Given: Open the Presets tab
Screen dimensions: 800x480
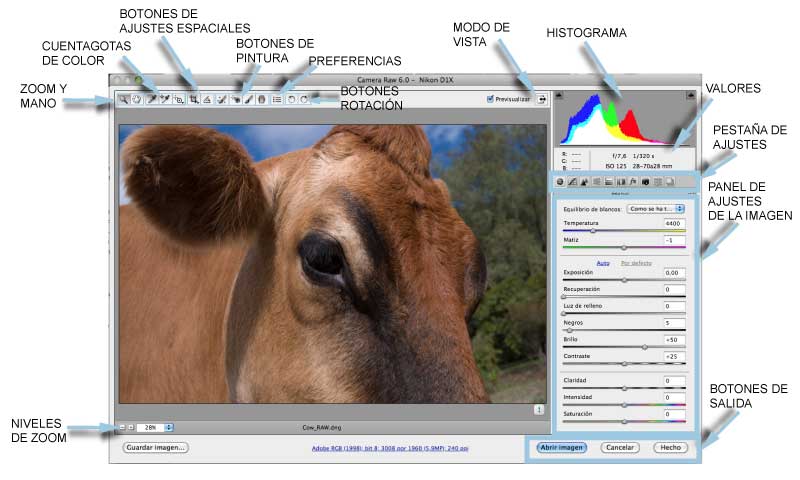Looking at the screenshot, I should coord(658,182).
